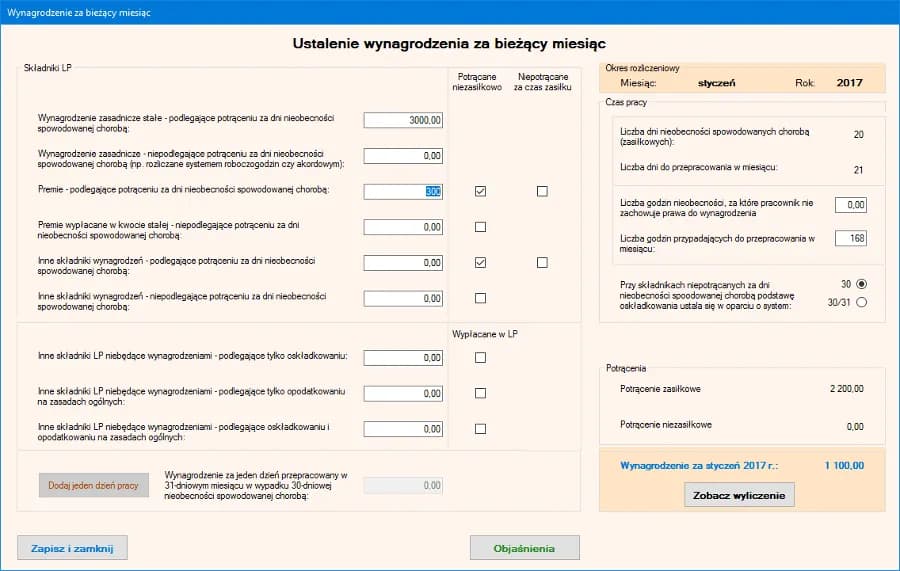Focus the Premie podlegające potrąceniu amount field
The height and width of the screenshot is (571, 900).
pos(403,191)
